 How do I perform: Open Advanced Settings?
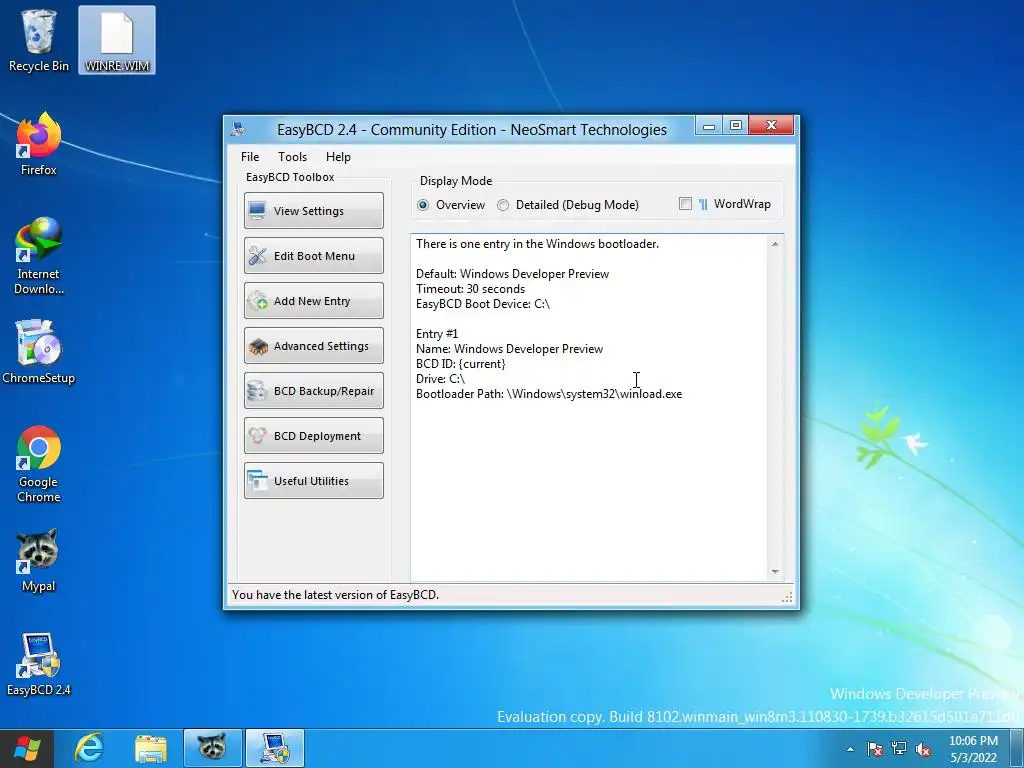313,345
